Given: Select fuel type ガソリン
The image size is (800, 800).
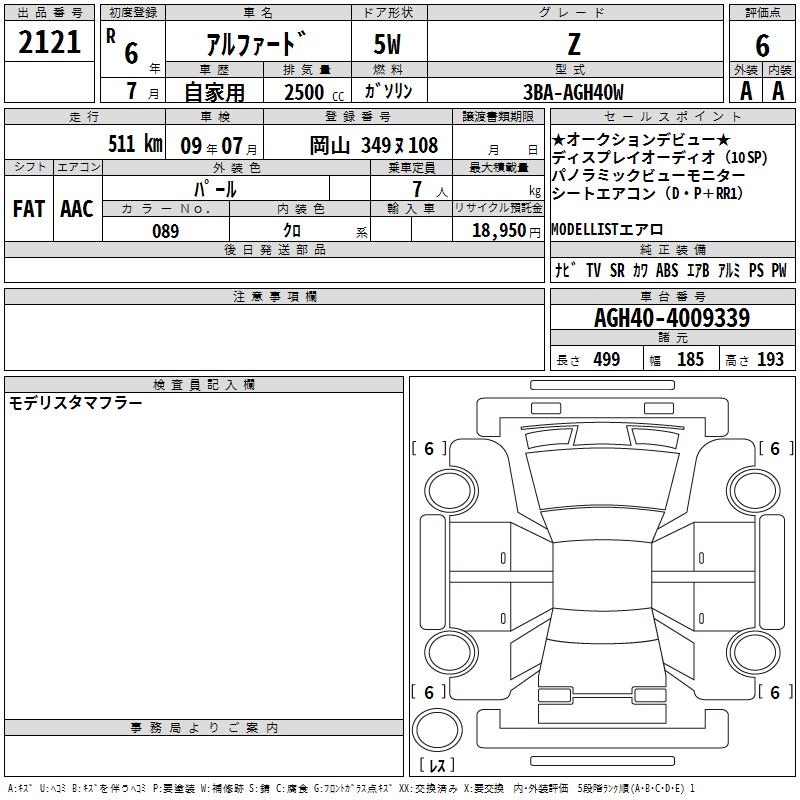Looking at the screenshot, I should tap(388, 91).
